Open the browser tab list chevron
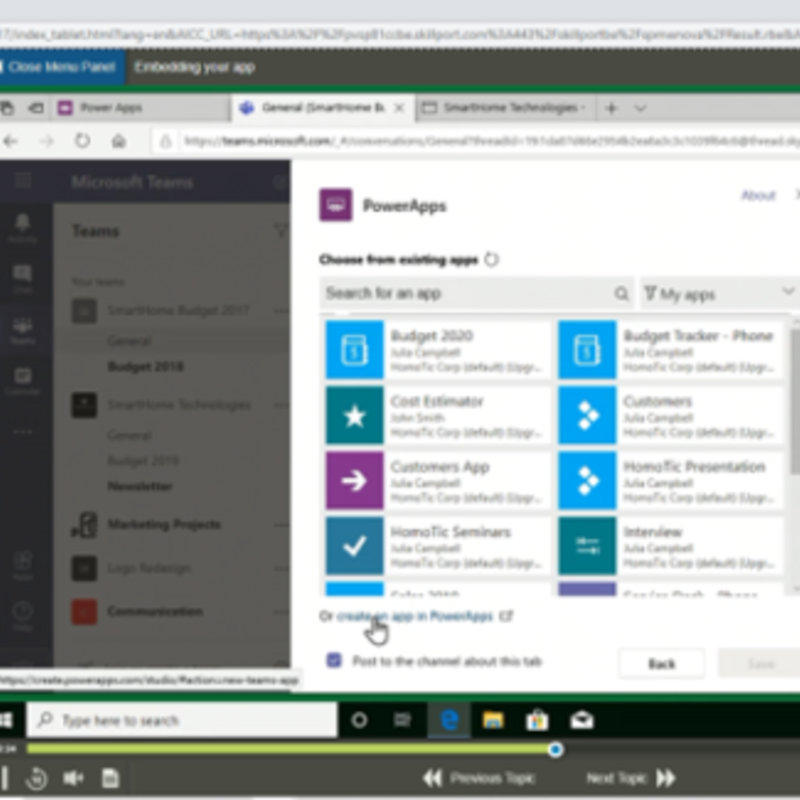 pos(641,108)
